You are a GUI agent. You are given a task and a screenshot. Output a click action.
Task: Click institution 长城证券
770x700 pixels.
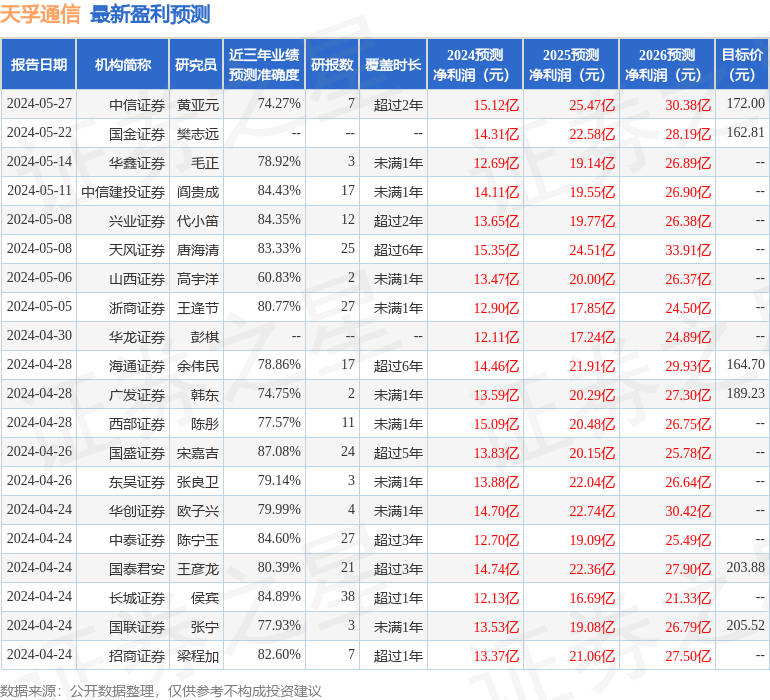coord(137,598)
